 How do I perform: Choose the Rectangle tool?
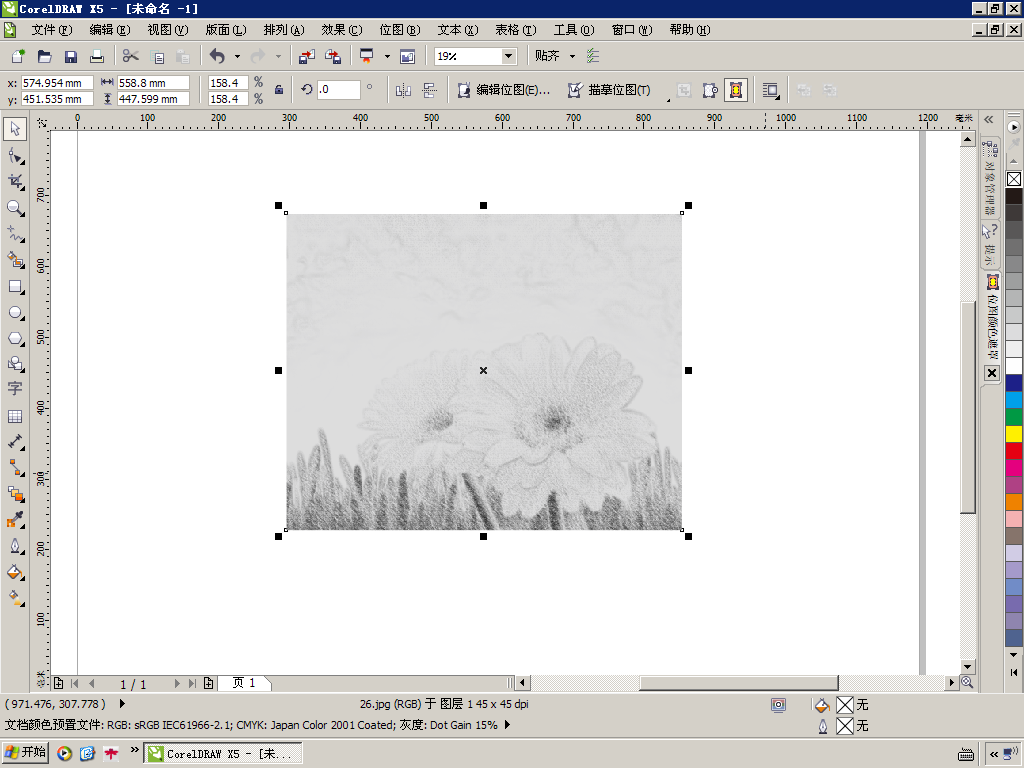(x=15, y=287)
